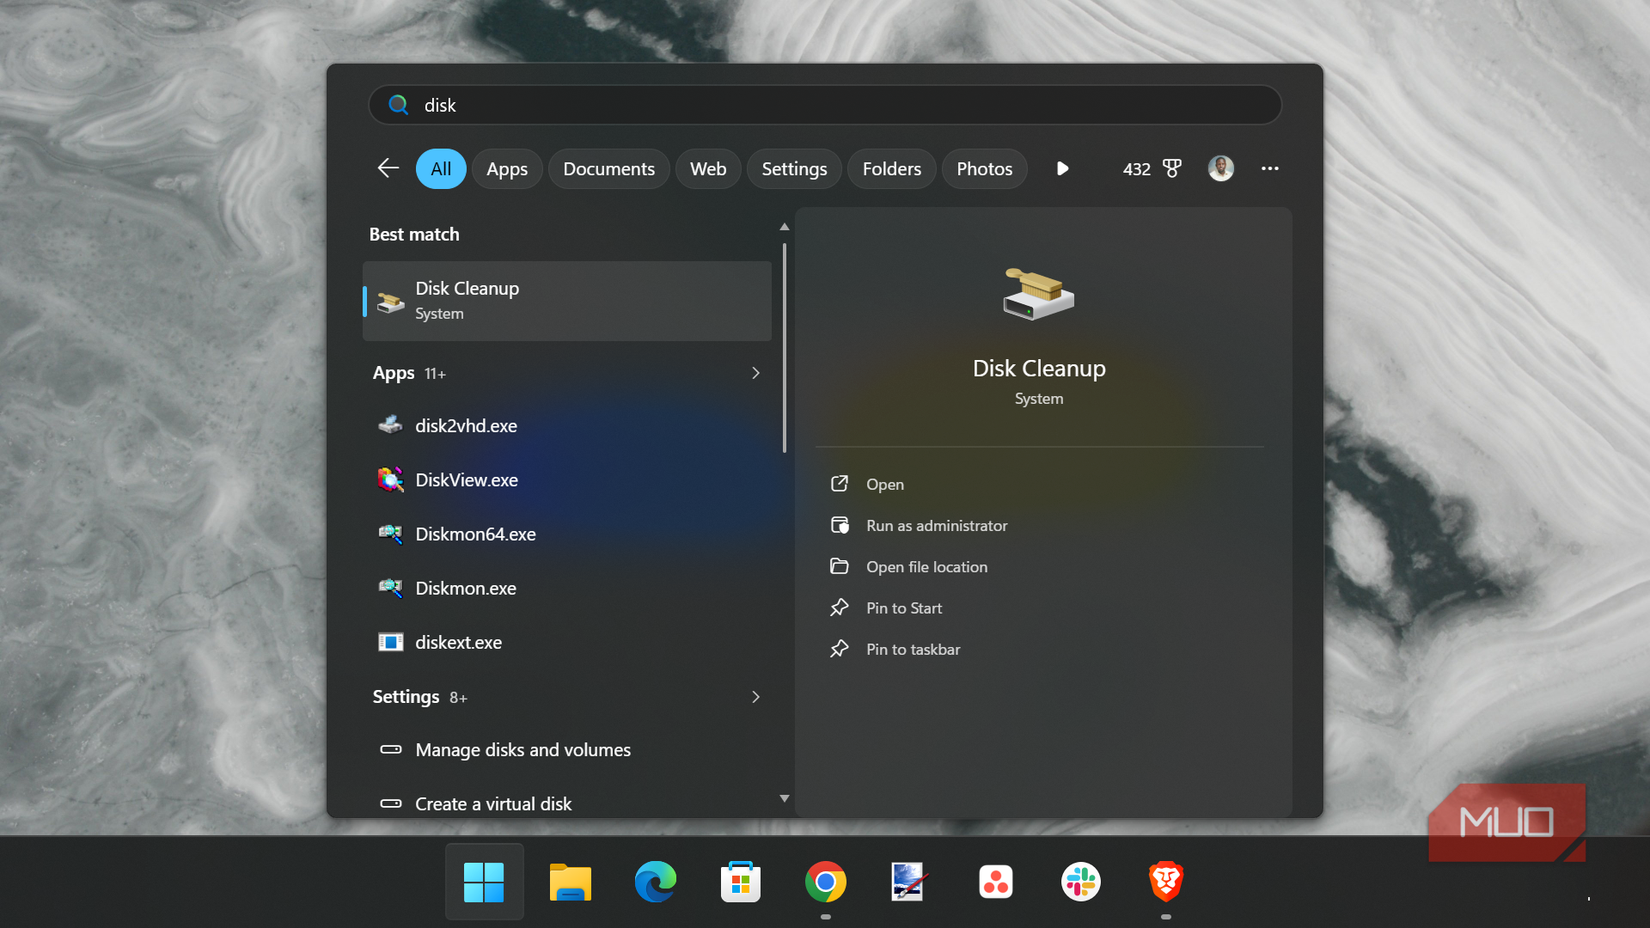Open the user profile avatar
Image resolution: width=1650 pixels, height=928 pixels.
tap(1220, 168)
